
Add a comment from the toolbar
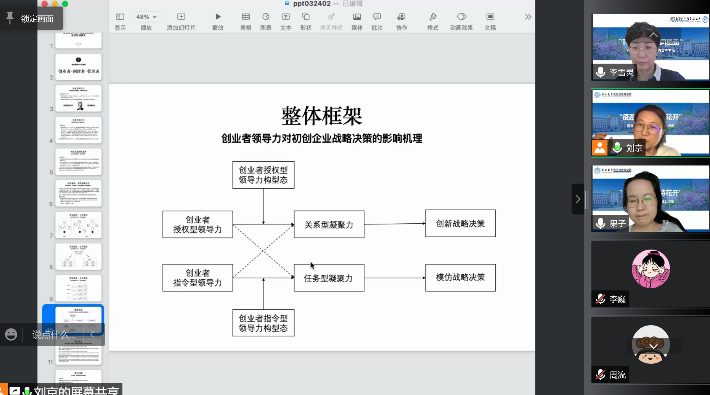(377, 20)
